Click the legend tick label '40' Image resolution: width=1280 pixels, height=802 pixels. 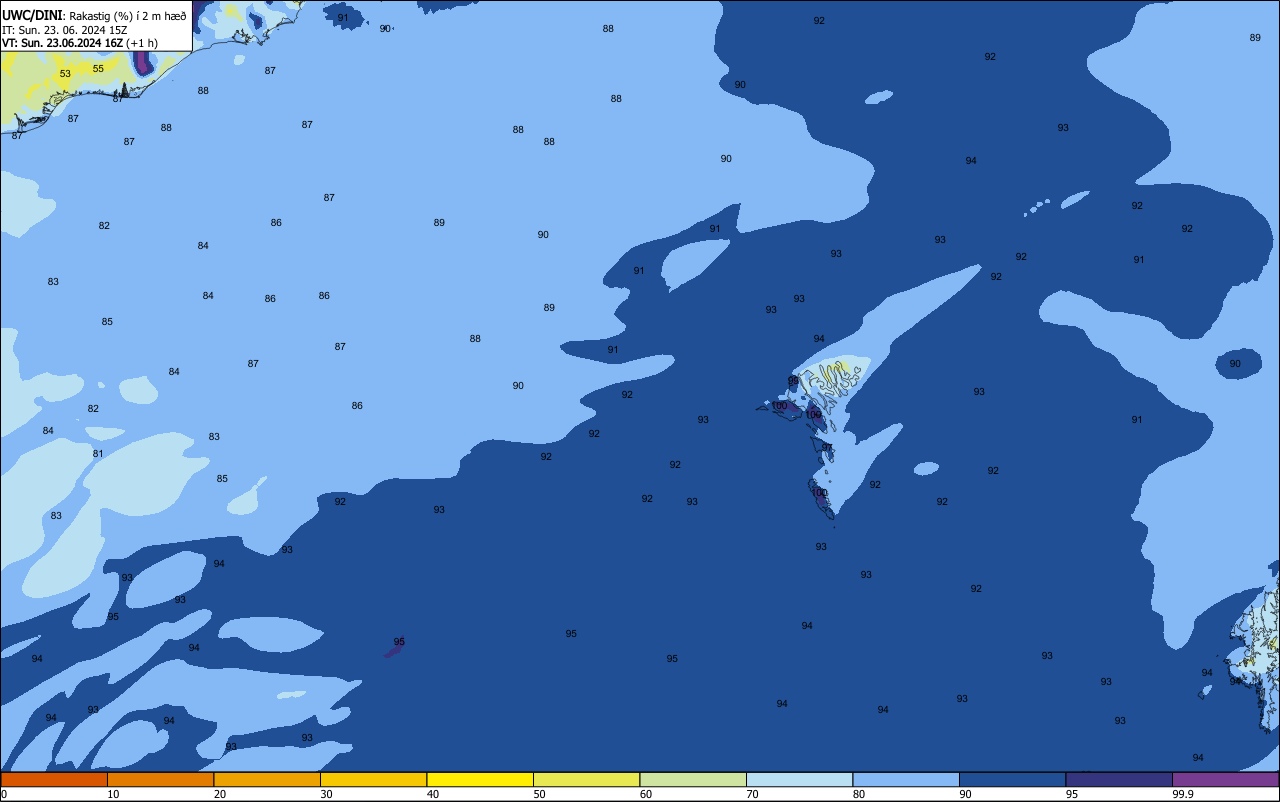(433, 794)
